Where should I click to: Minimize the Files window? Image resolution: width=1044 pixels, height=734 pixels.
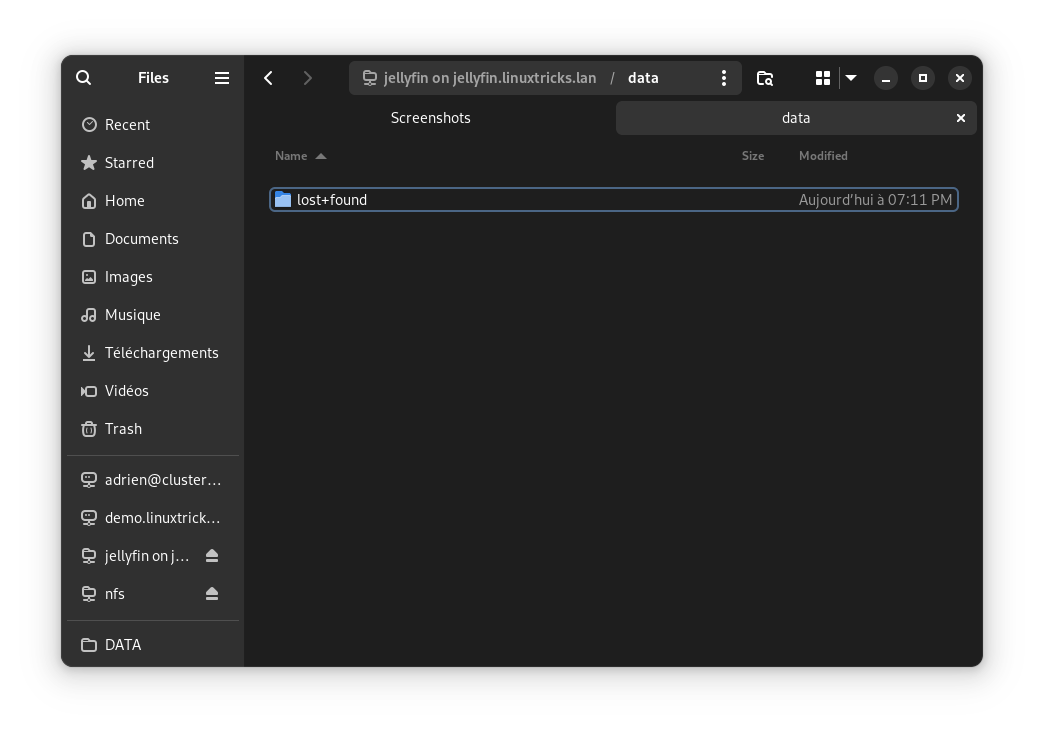click(886, 78)
